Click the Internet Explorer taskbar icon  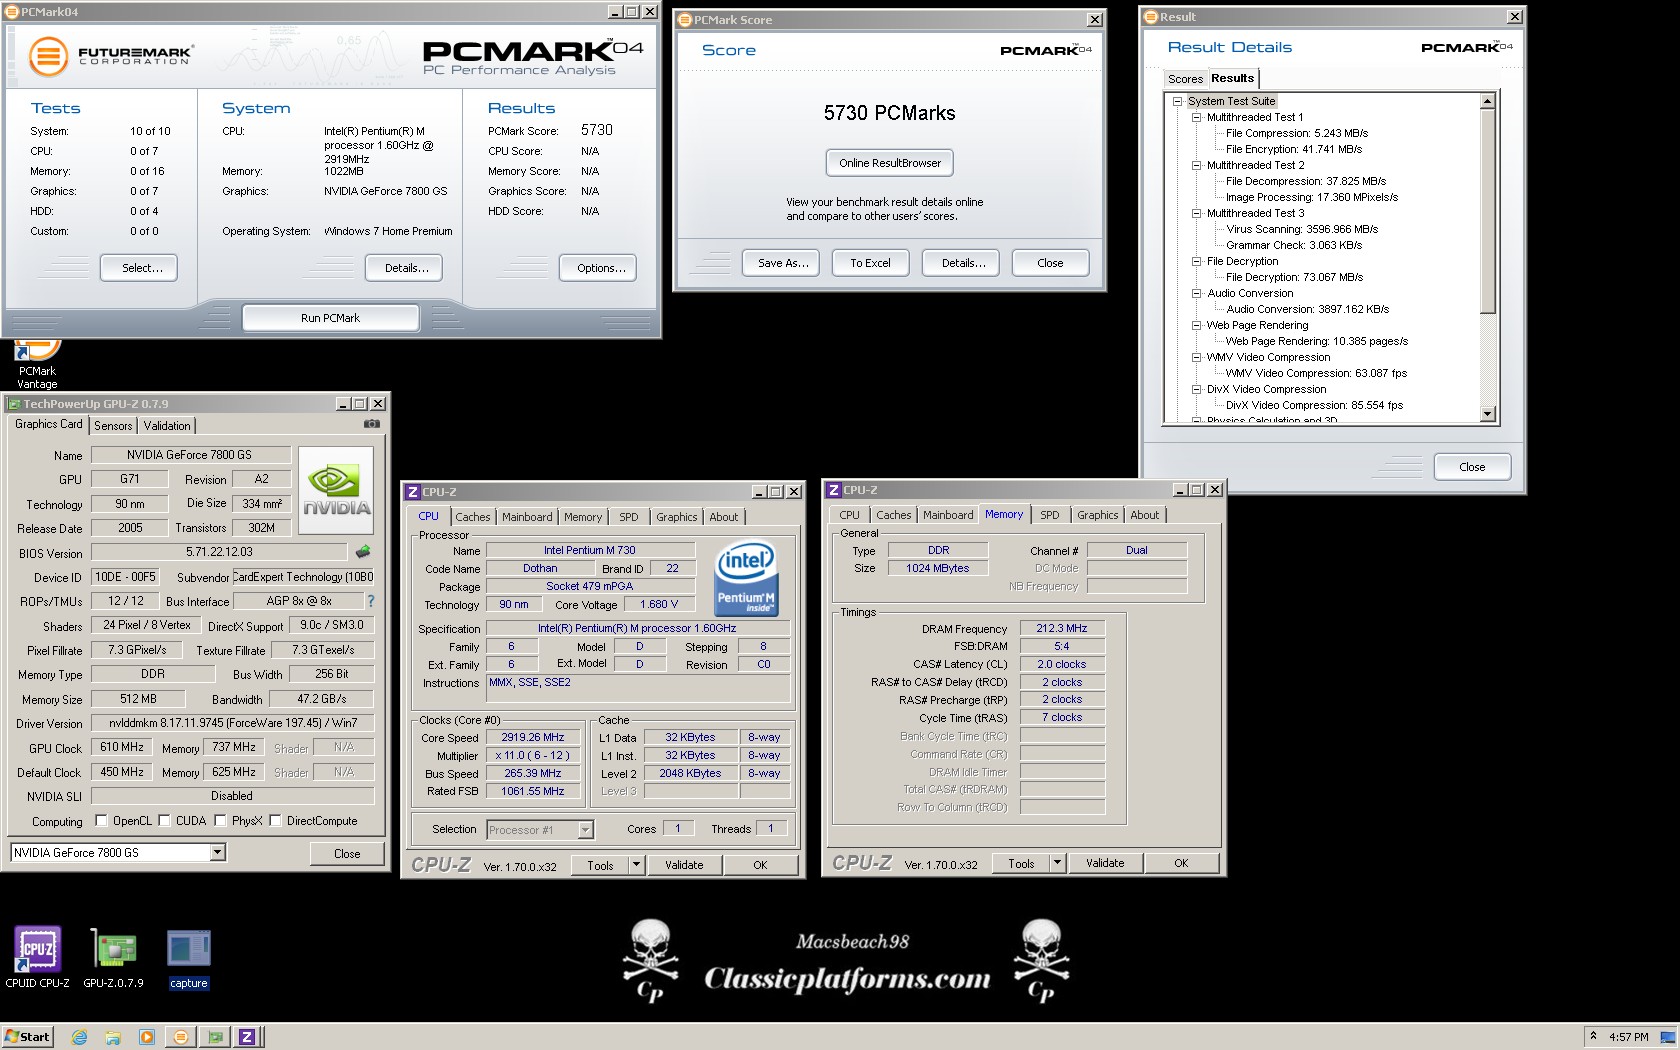(x=80, y=1037)
